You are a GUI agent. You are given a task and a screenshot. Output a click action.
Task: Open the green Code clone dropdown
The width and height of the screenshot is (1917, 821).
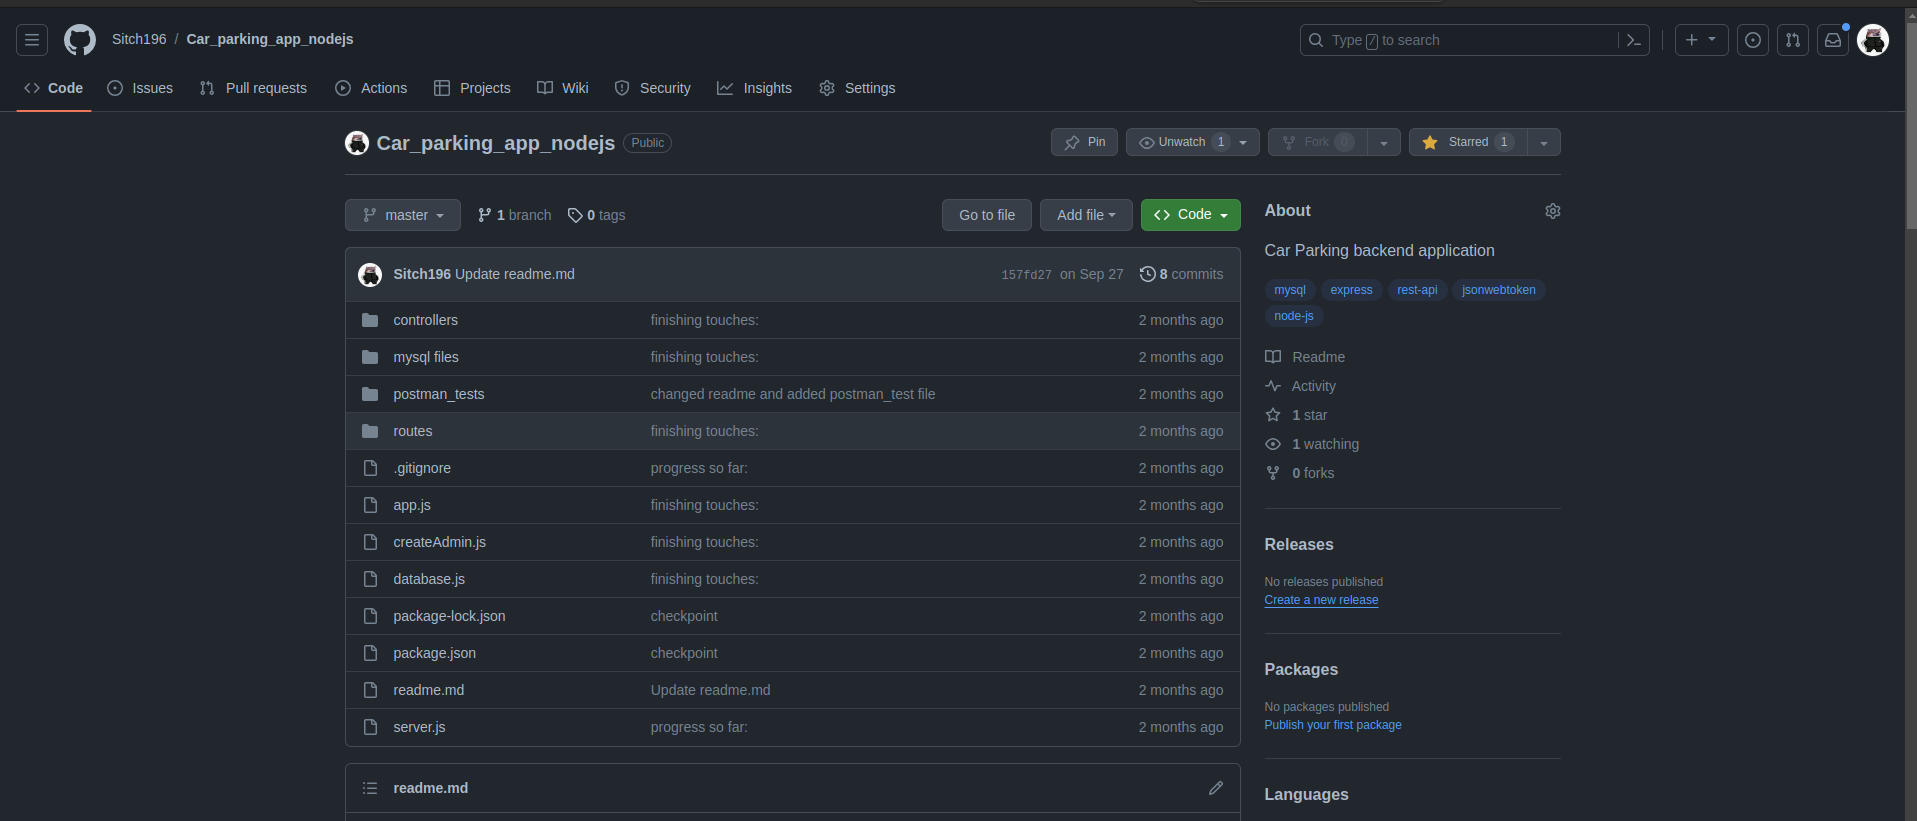1191,215
